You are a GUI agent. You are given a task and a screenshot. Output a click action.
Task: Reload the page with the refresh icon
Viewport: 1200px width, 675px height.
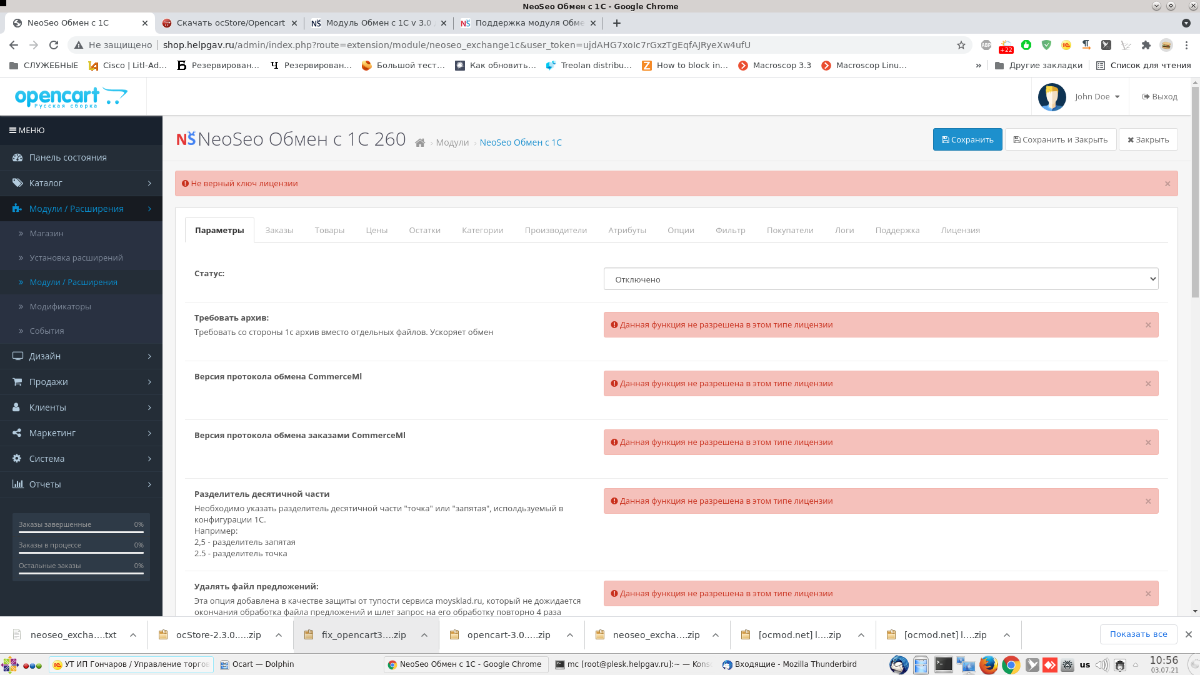[56, 45]
